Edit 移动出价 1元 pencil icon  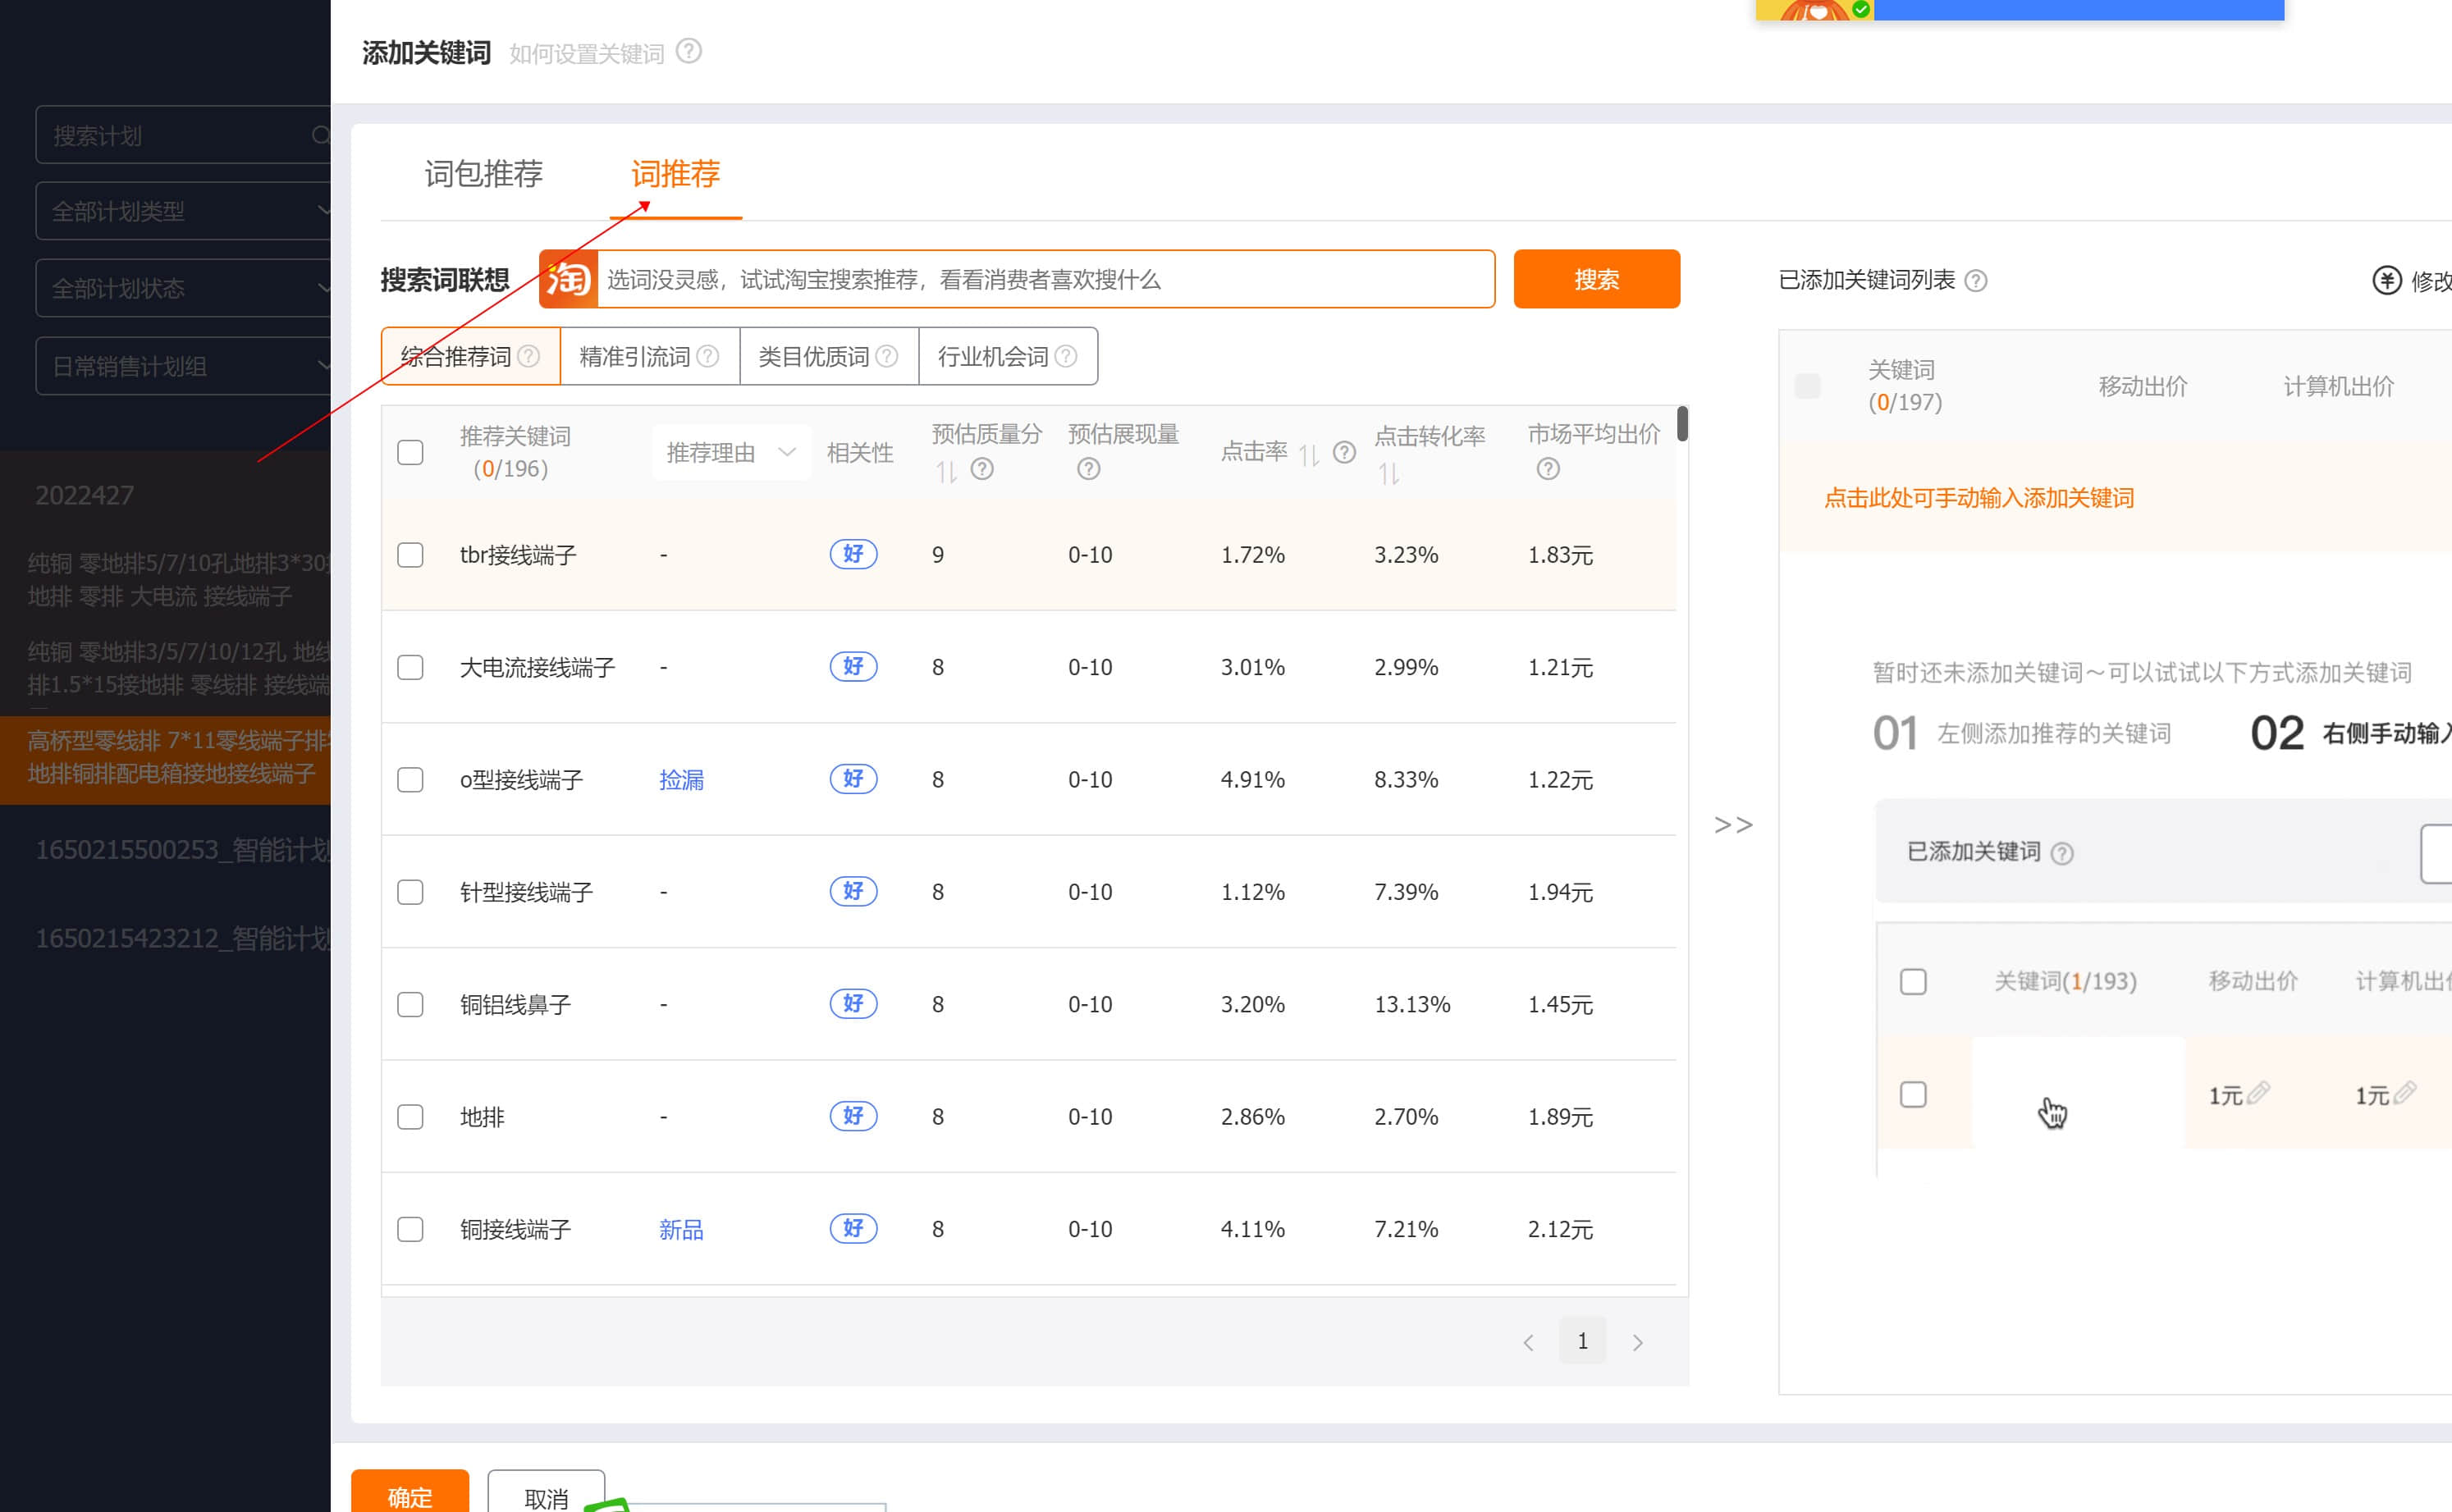(x=2258, y=1092)
